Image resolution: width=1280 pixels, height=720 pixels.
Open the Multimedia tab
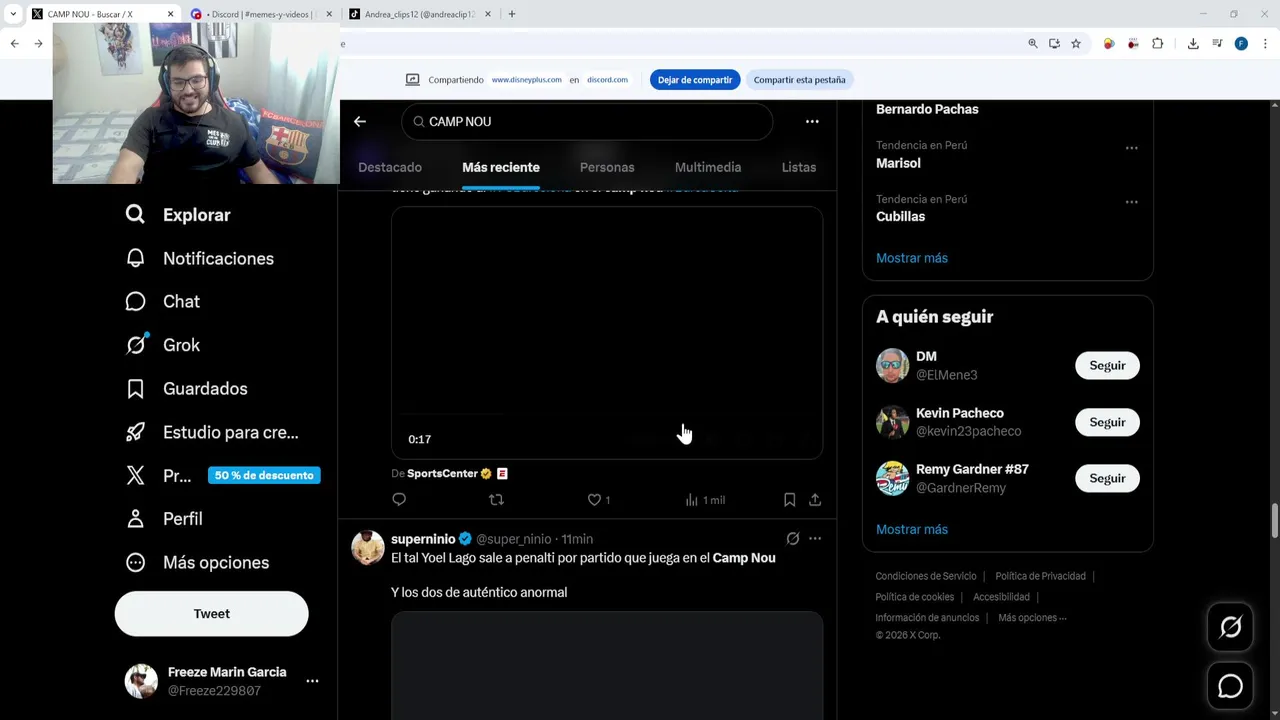(x=708, y=167)
